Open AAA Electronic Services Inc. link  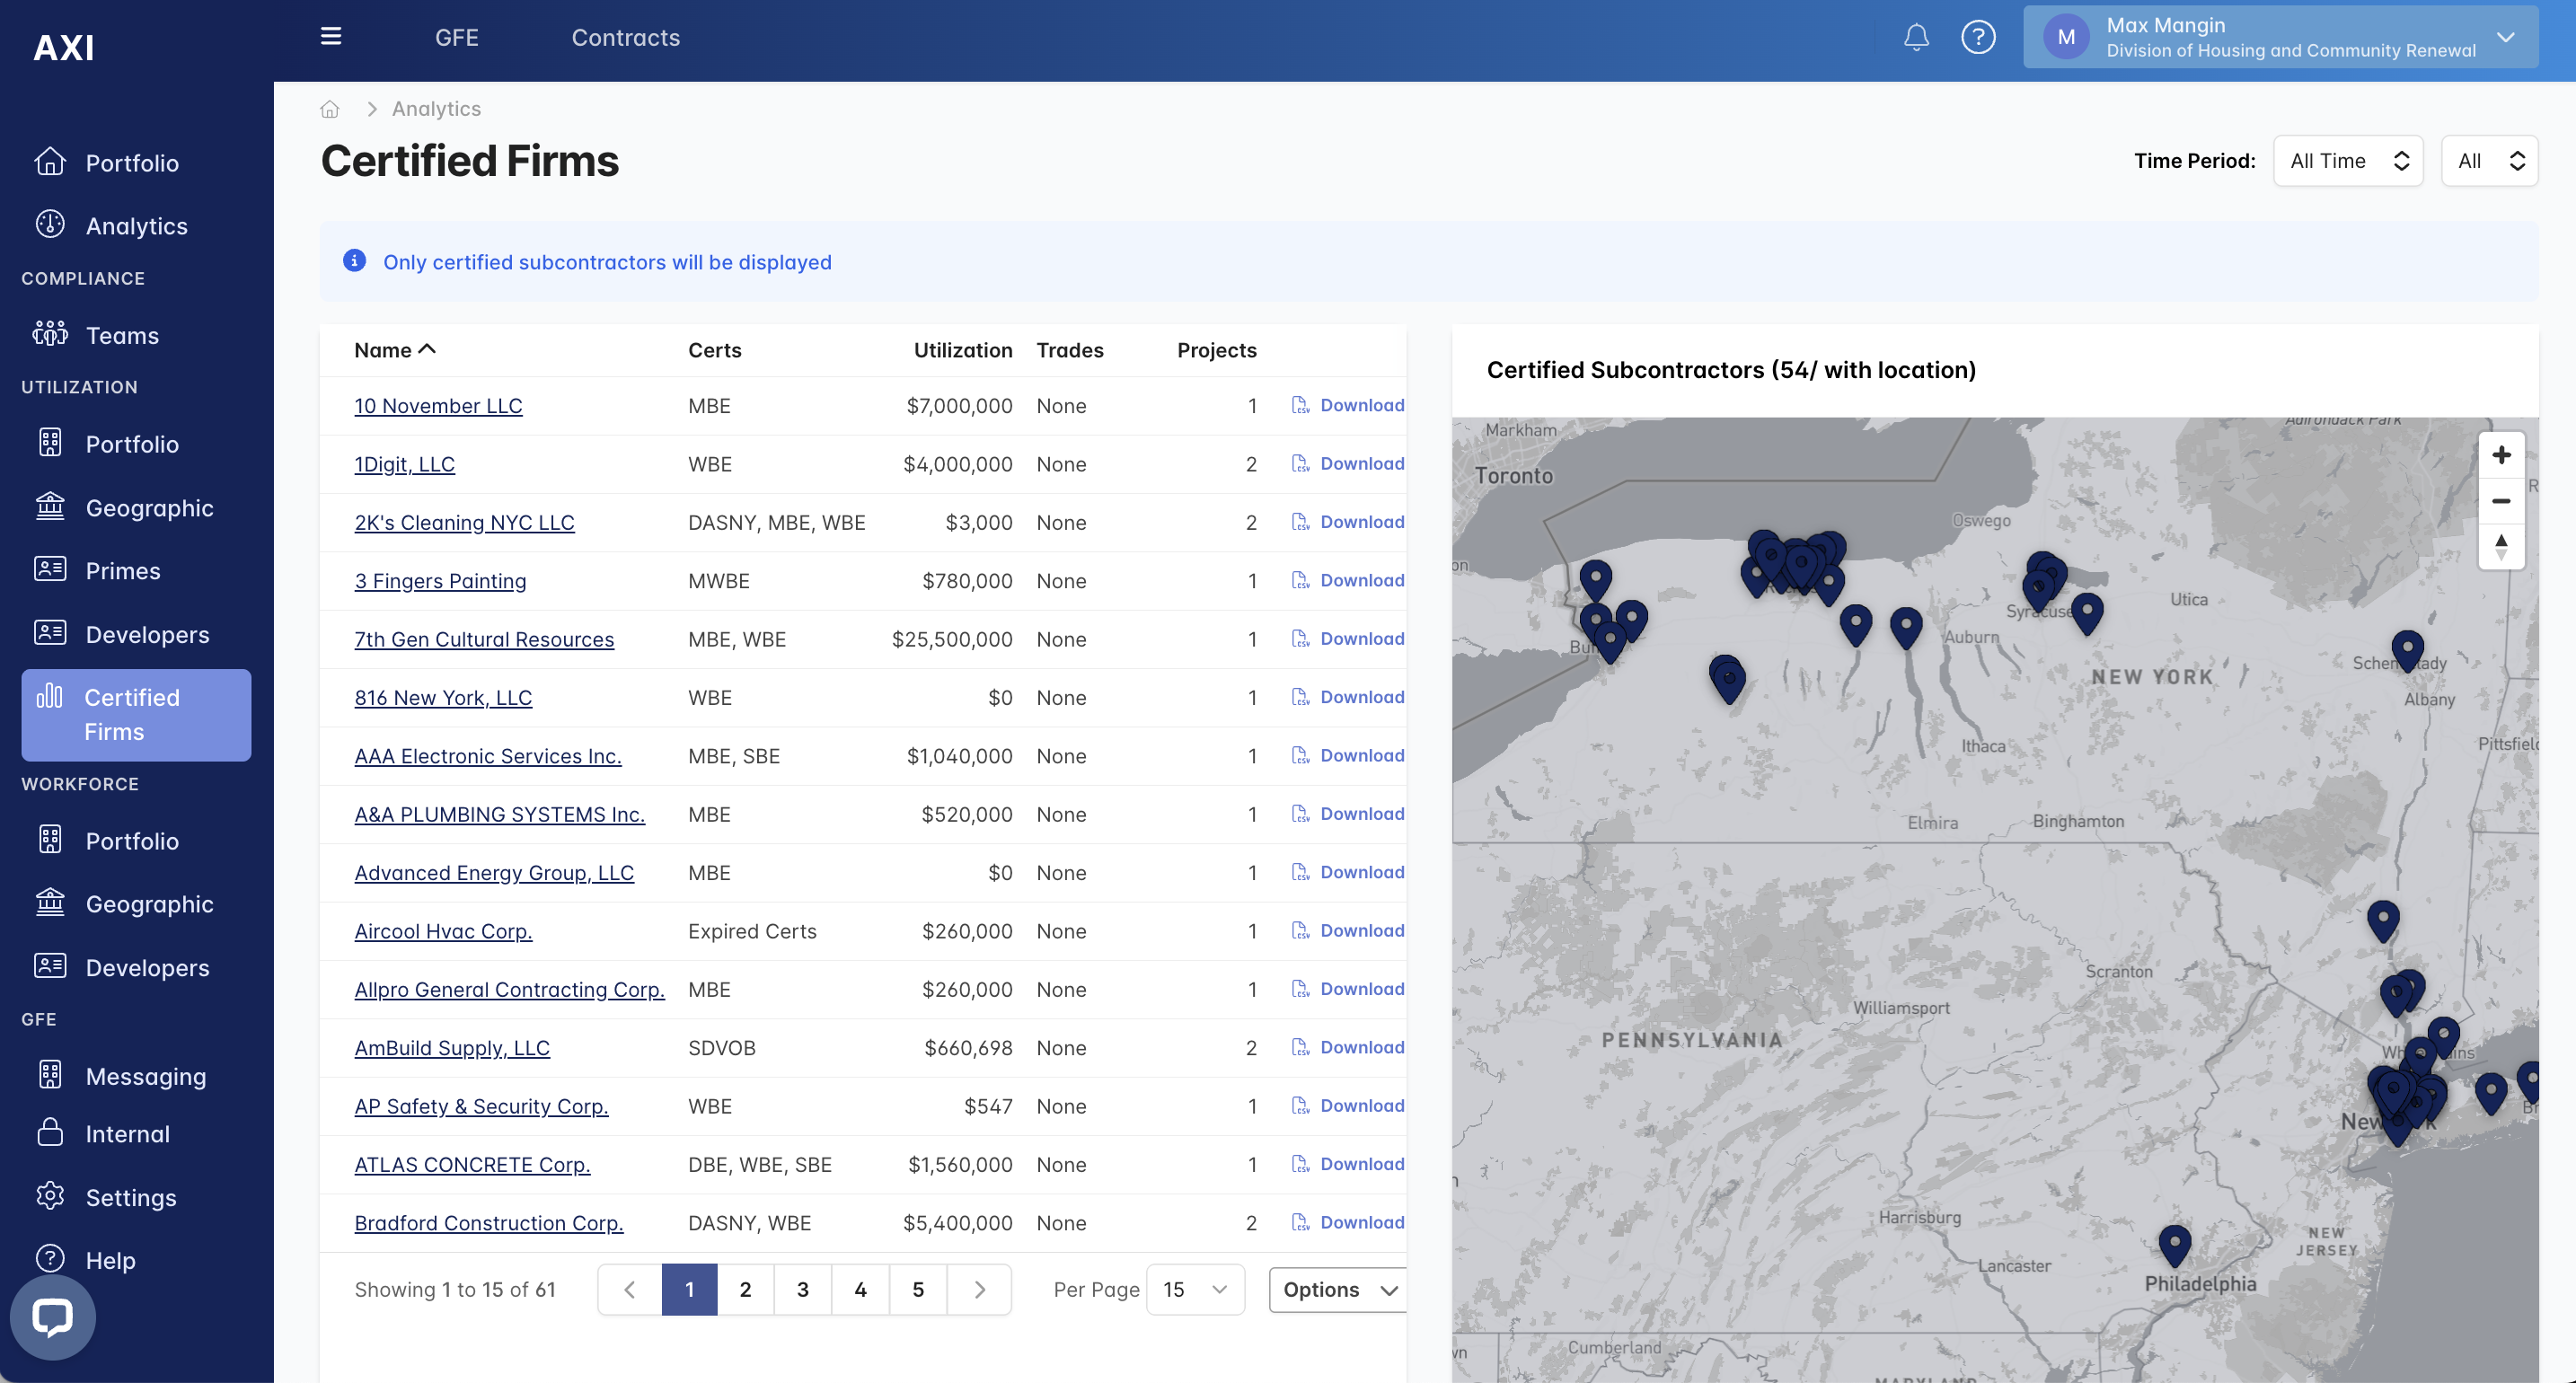[488, 756]
